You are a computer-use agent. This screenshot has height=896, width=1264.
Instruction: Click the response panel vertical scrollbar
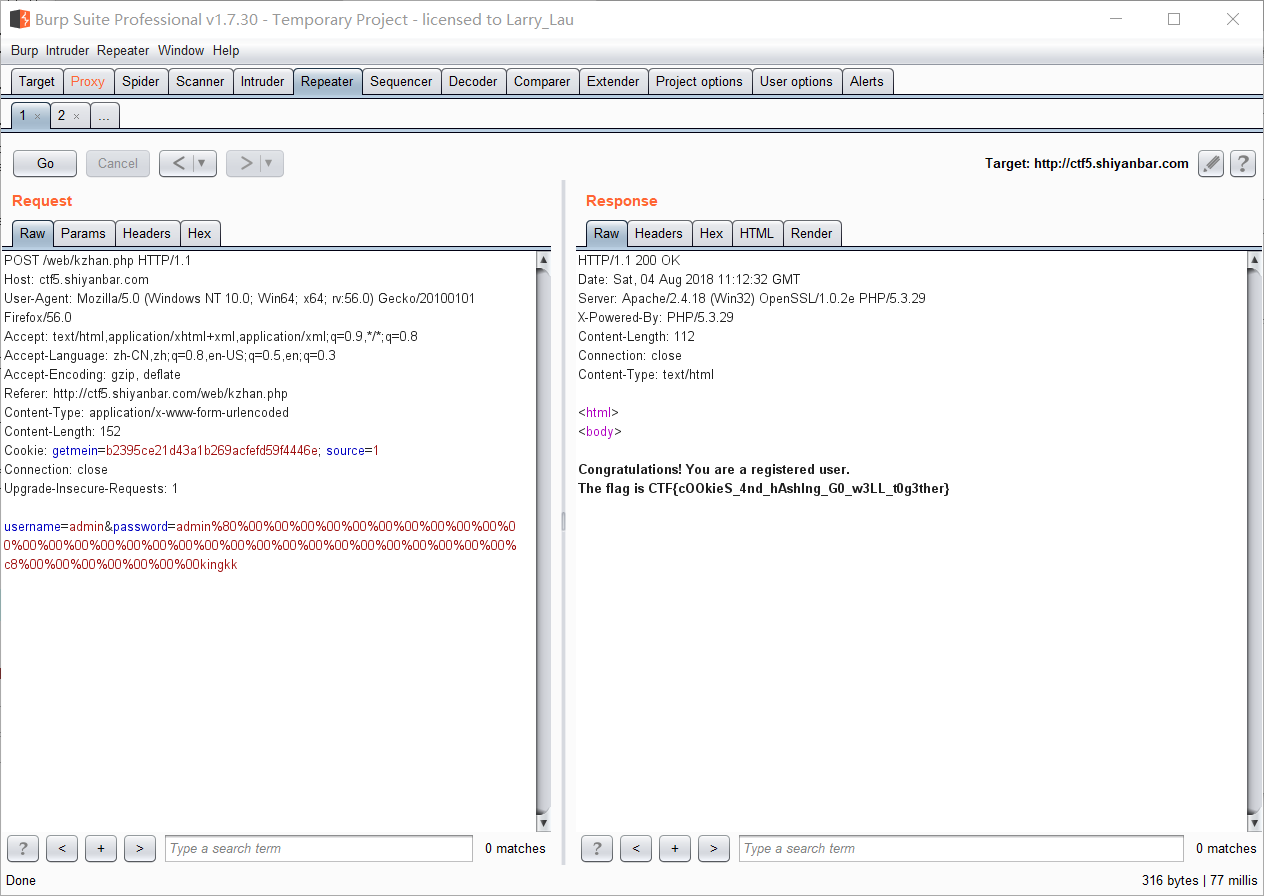[1255, 541]
